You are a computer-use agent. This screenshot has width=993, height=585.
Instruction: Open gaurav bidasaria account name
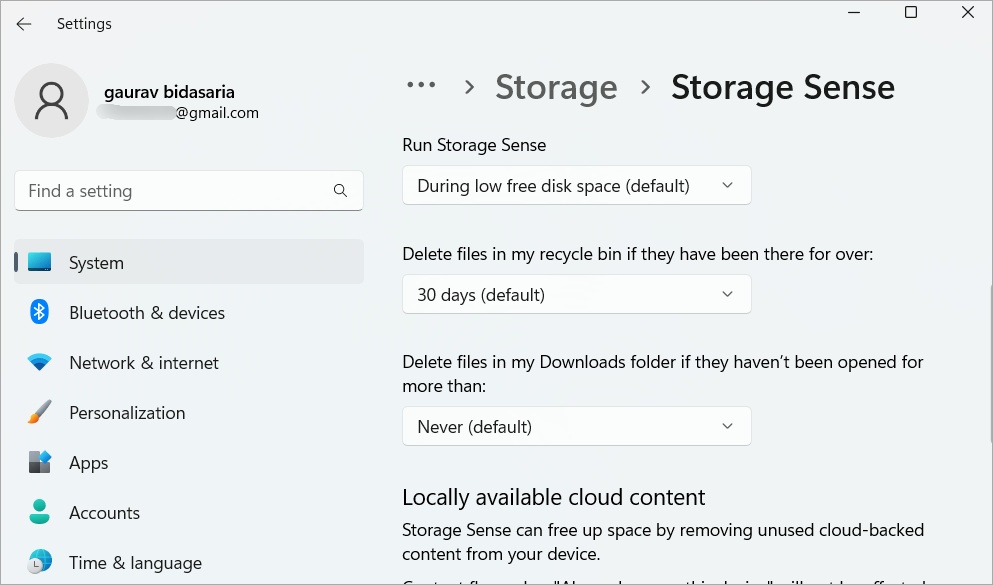tap(169, 92)
